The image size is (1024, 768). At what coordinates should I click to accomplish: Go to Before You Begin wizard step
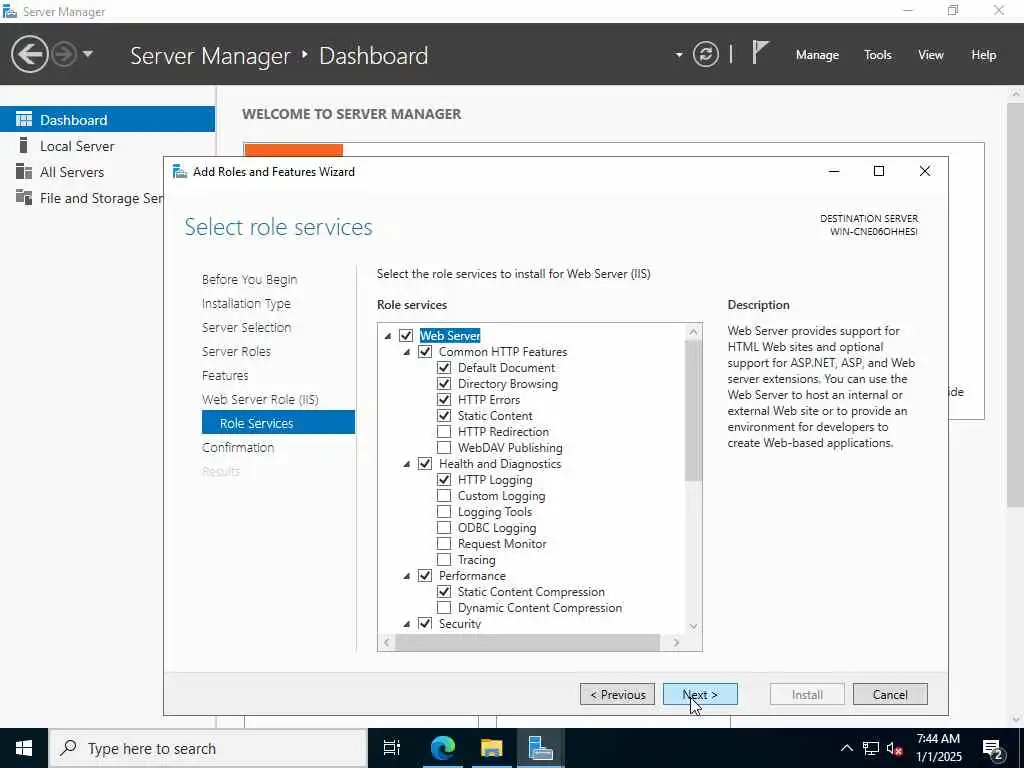pyautogui.click(x=249, y=280)
